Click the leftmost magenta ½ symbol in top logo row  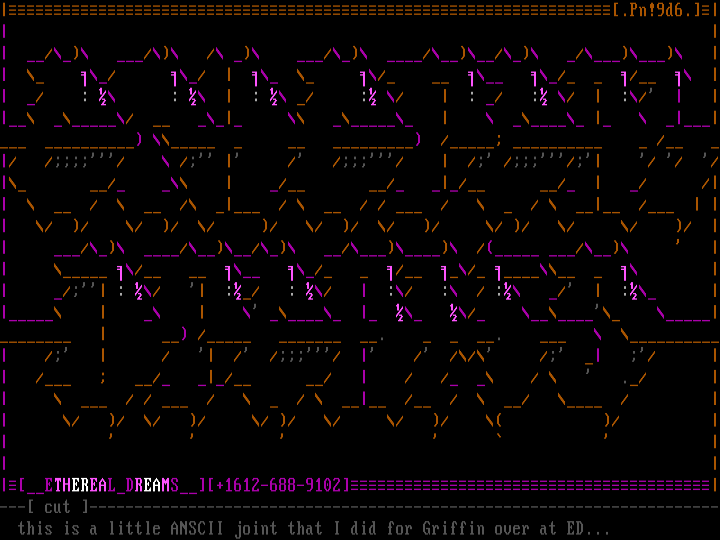(104, 96)
